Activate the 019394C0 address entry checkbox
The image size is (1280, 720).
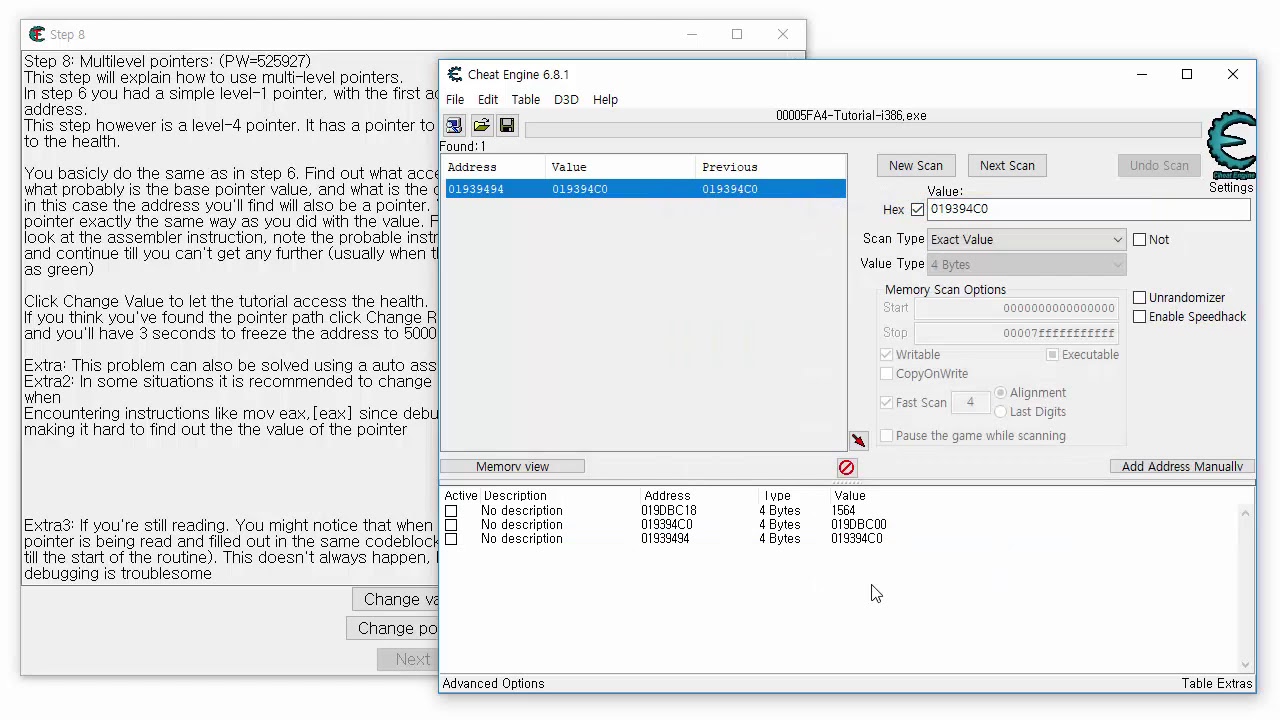click(x=451, y=524)
